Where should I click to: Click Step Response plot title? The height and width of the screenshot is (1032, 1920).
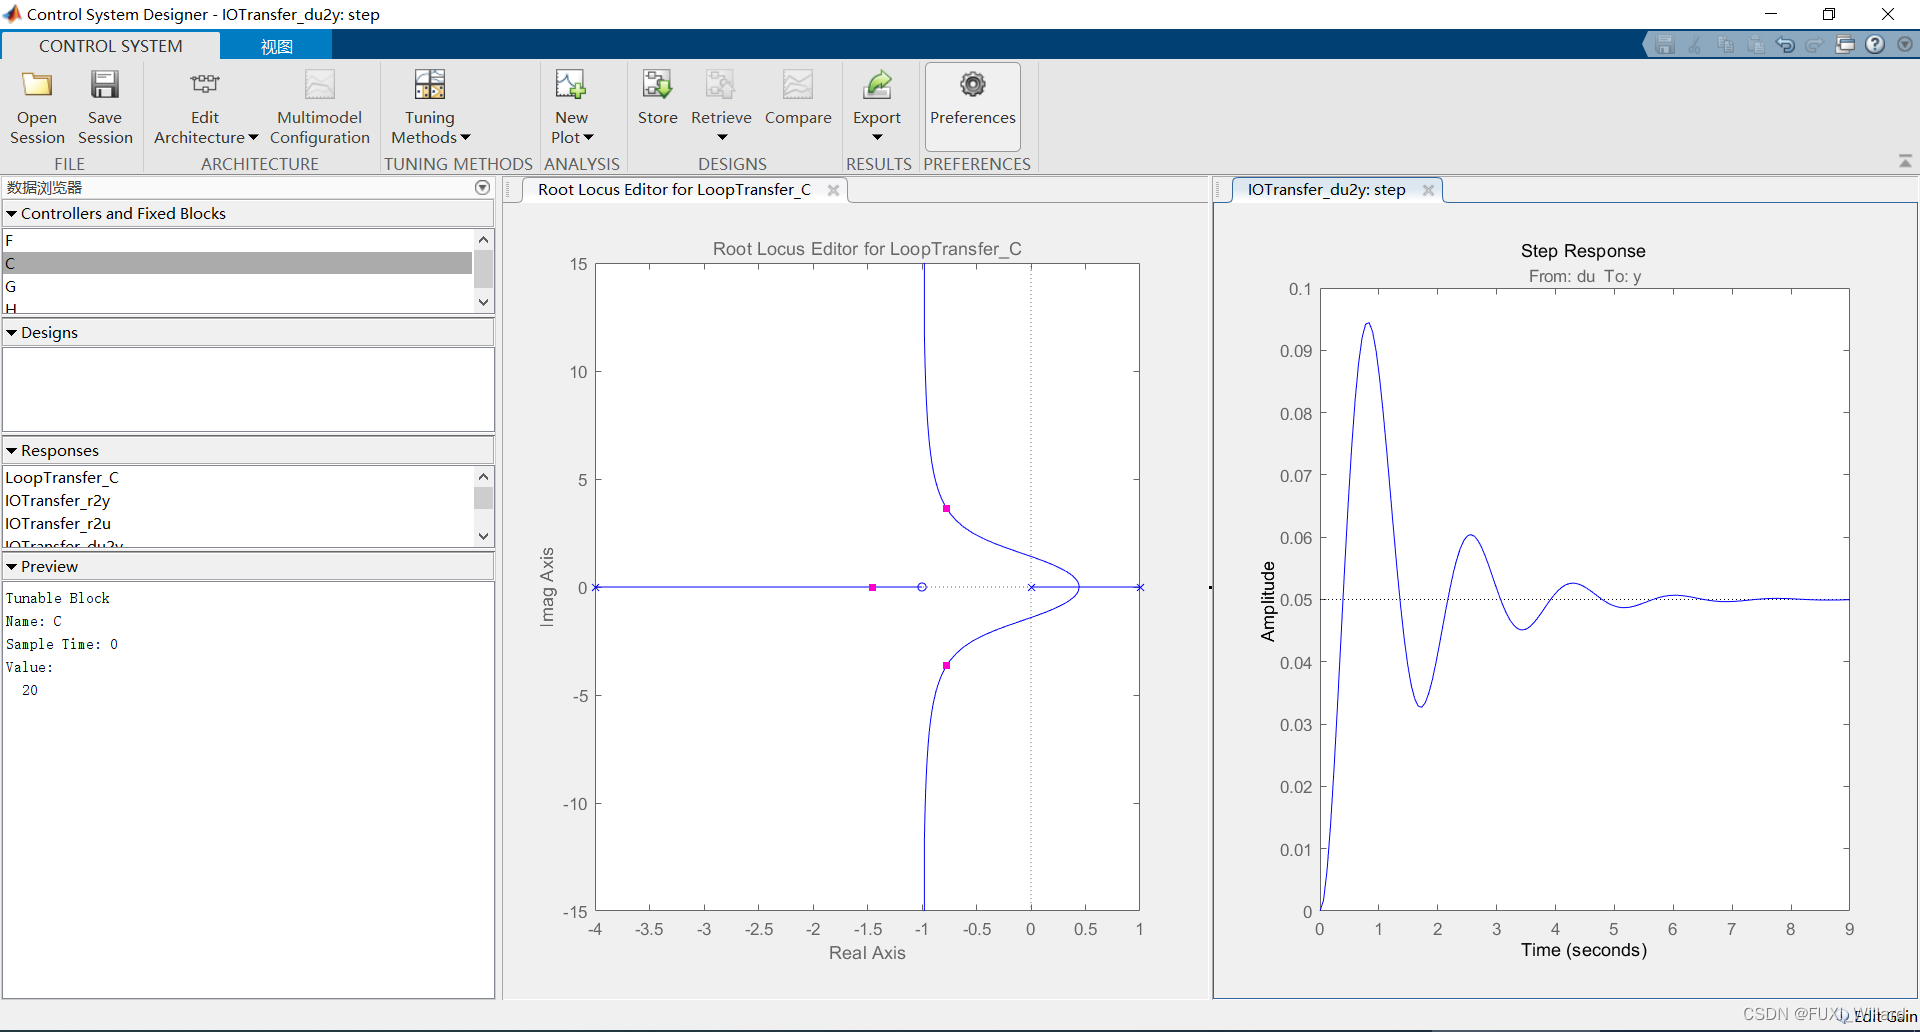pyautogui.click(x=1583, y=251)
